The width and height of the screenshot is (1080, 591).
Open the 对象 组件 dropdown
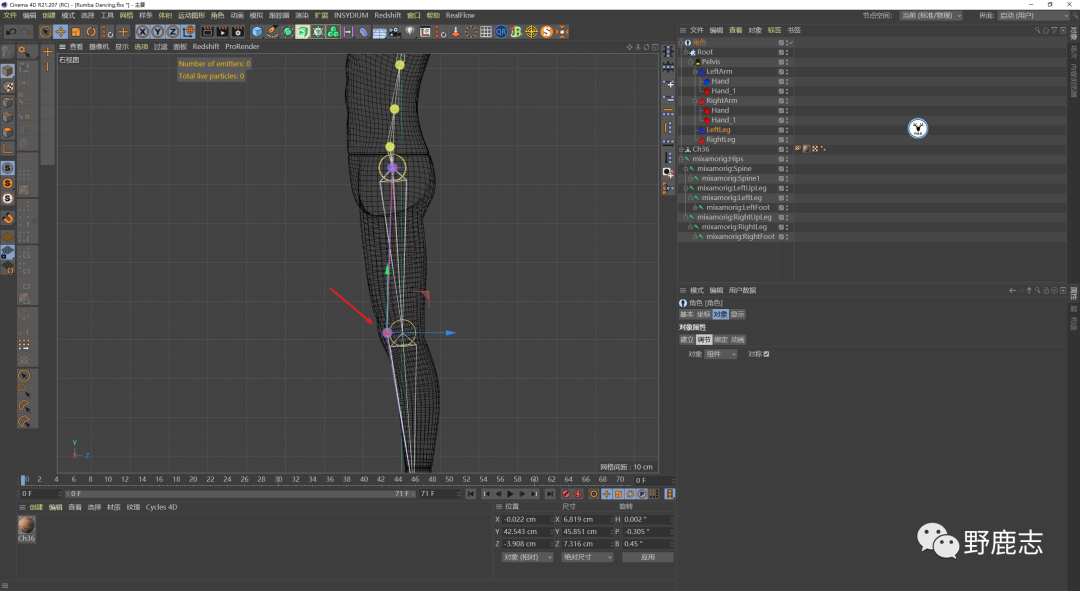(721, 354)
